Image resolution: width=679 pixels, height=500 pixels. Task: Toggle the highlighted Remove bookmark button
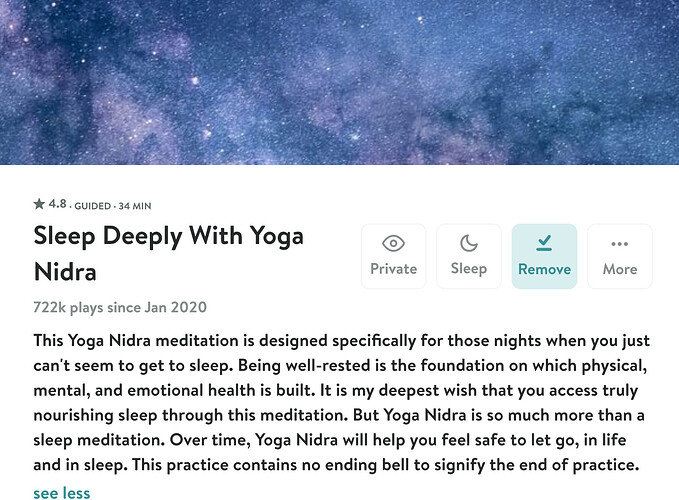click(x=544, y=256)
